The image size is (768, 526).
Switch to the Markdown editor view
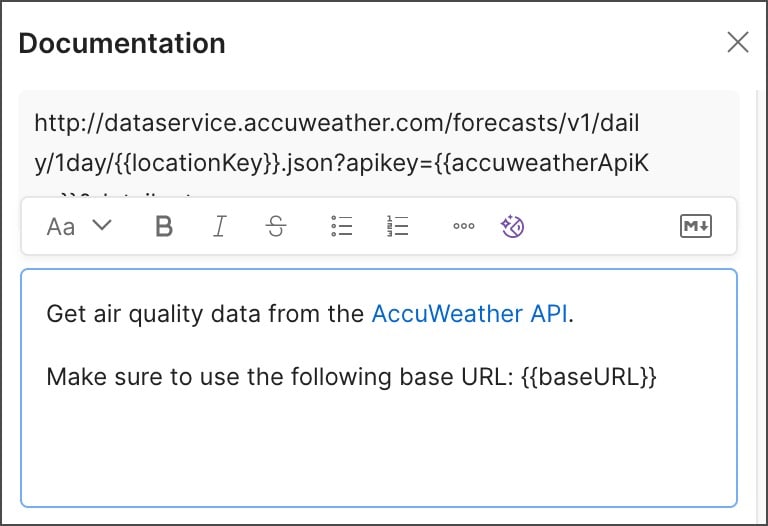point(695,226)
